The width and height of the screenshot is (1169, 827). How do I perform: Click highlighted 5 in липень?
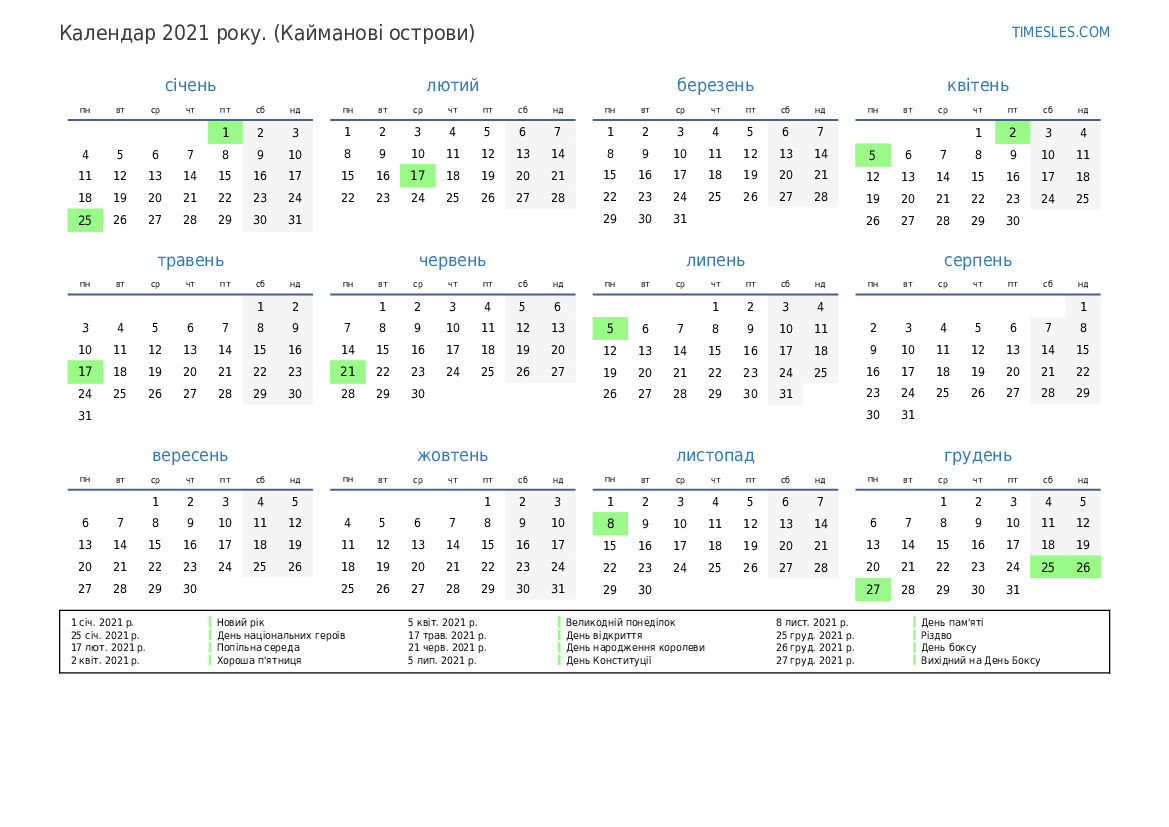tap(610, 328)
